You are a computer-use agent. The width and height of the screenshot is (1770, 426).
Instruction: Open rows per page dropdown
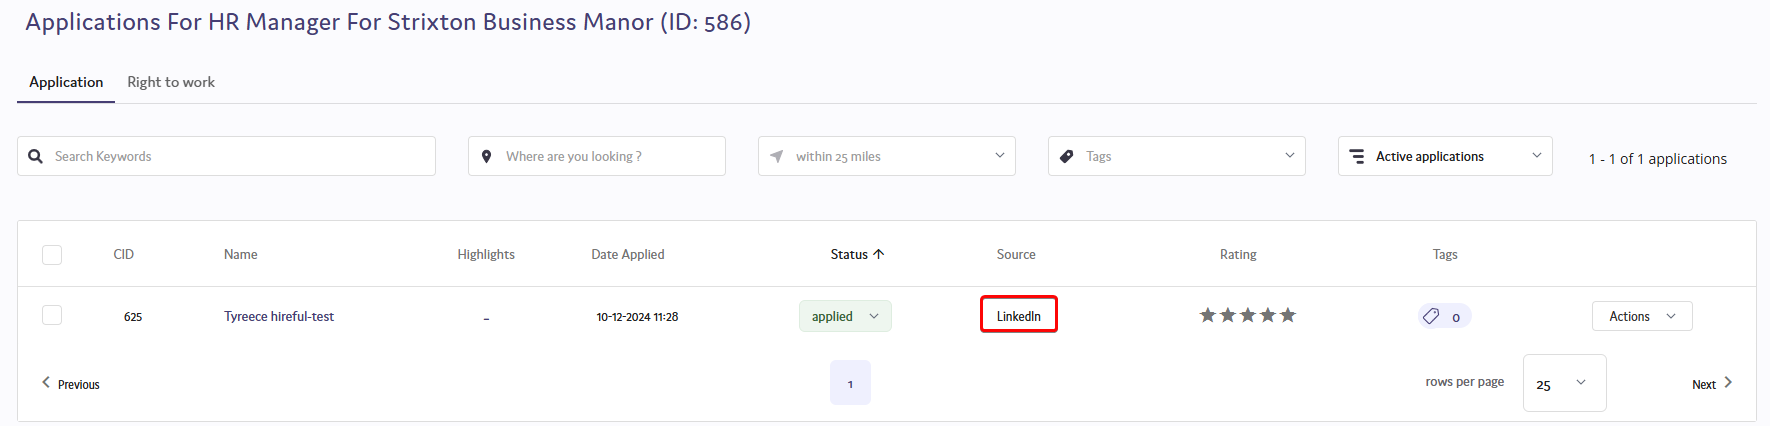pos(1564,383)
